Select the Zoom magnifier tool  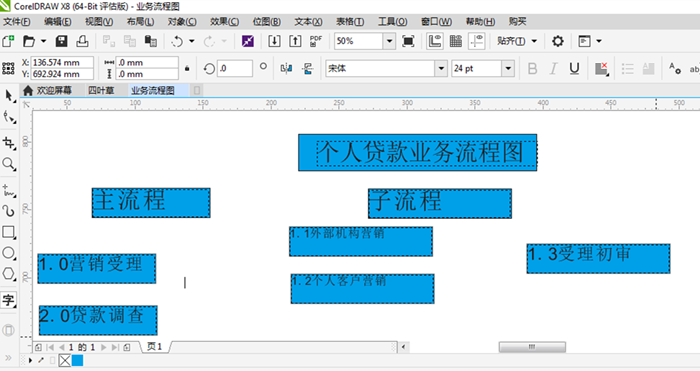[x=9, y=164]
